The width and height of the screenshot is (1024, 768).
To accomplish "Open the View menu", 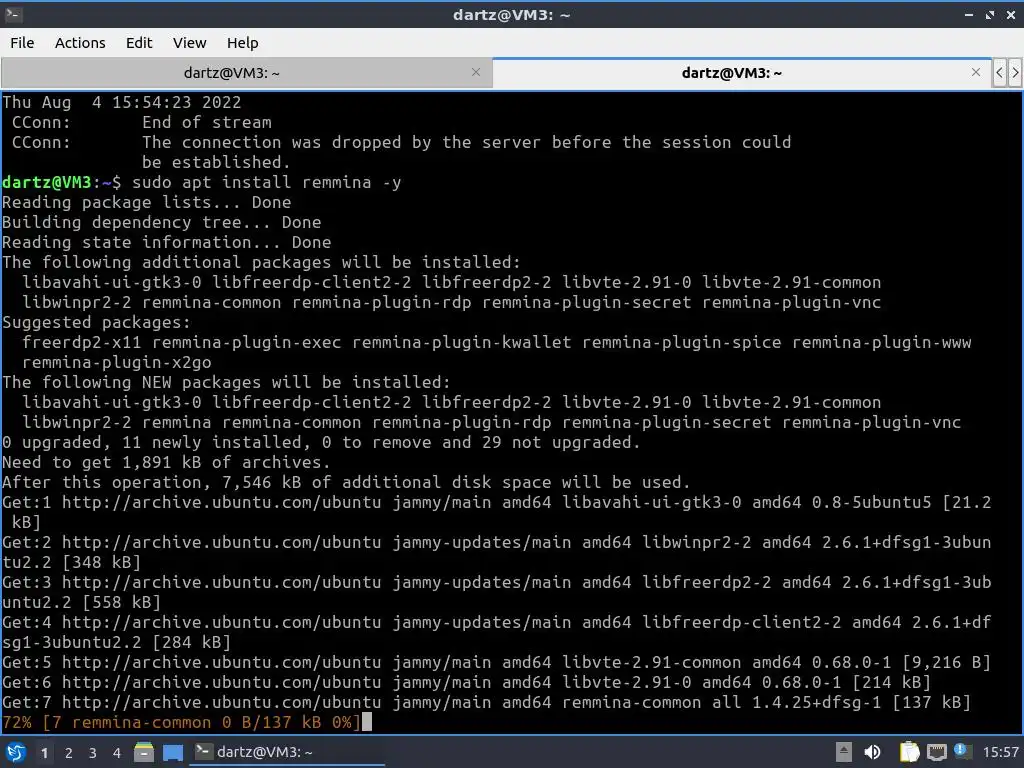I will tap(189, 42).
